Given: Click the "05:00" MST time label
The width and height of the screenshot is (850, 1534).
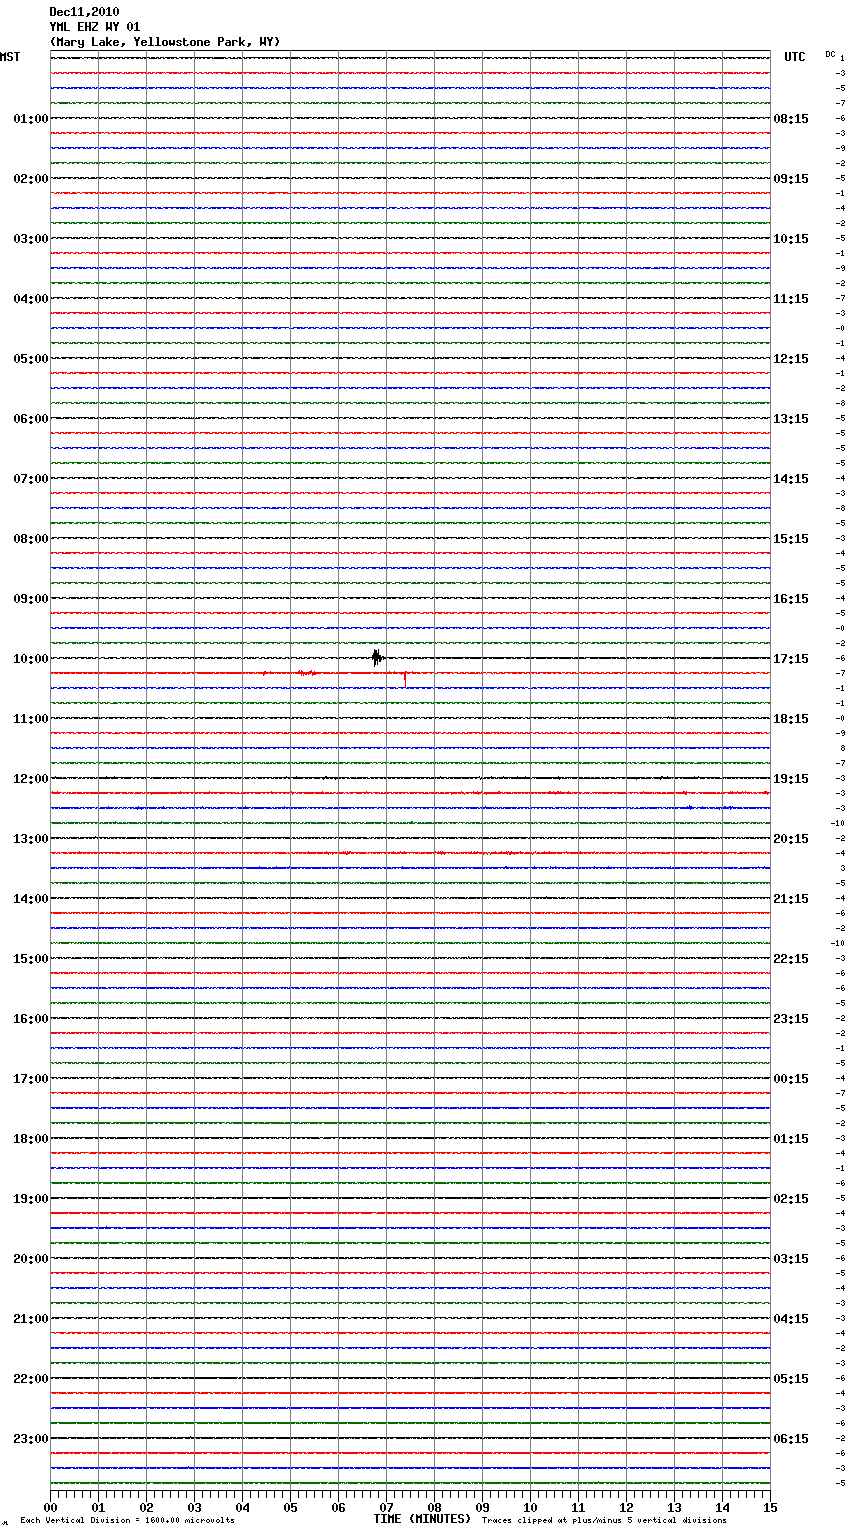Looking at the screenshot, I should (x=30, y=359).
